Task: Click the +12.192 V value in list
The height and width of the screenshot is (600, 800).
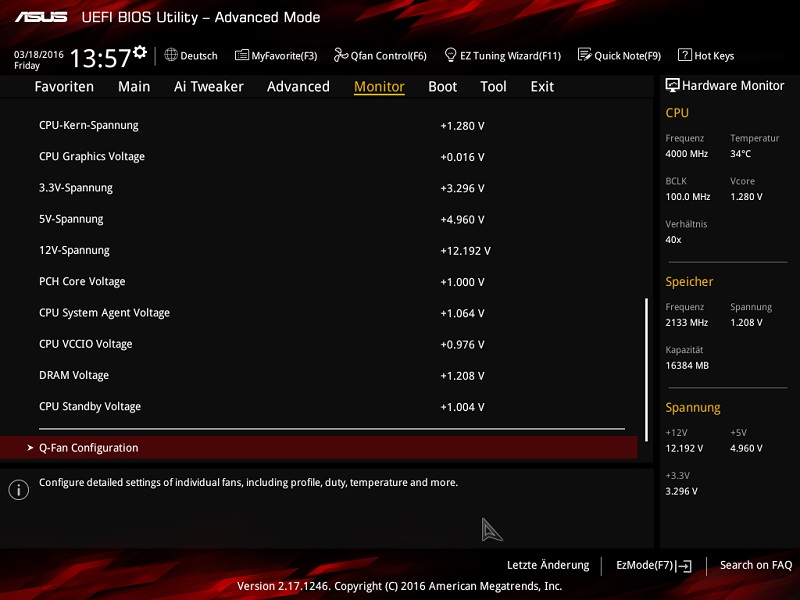Action: coord(465,251)
